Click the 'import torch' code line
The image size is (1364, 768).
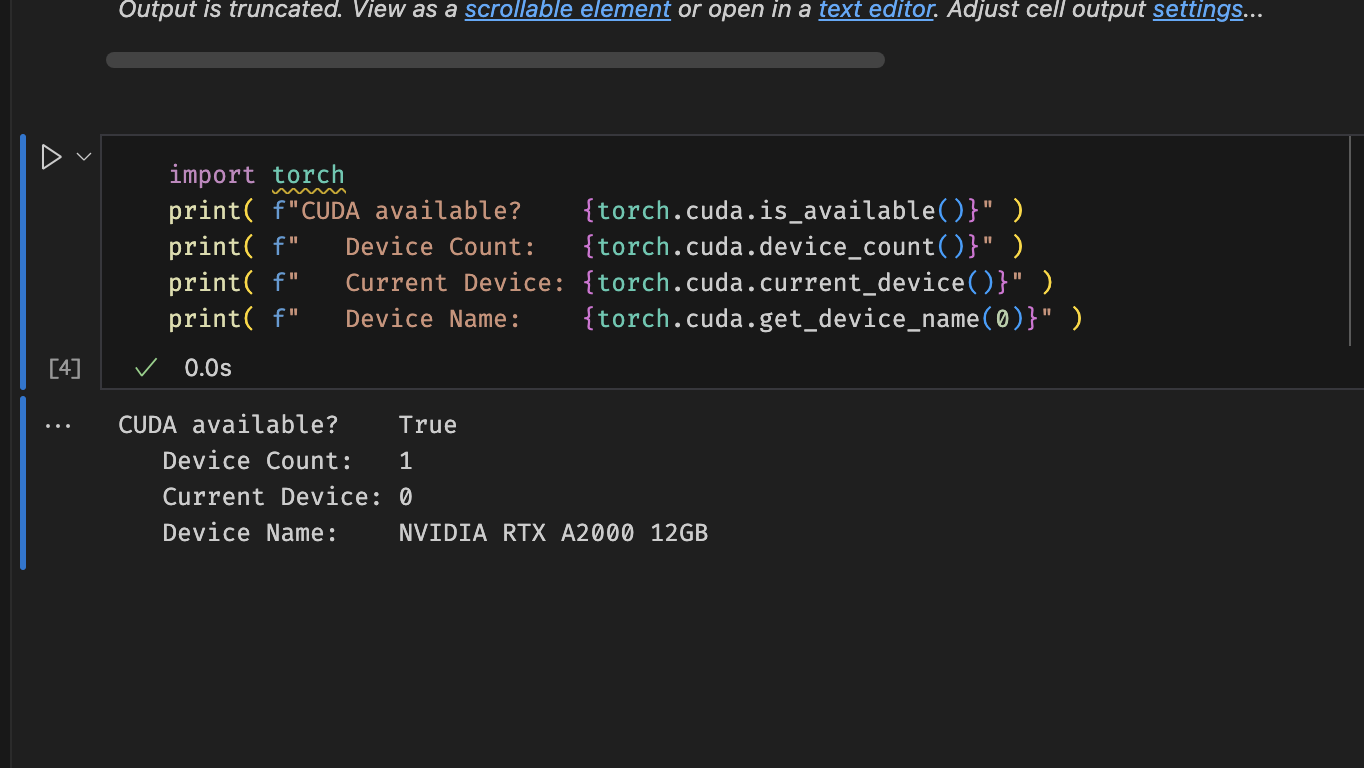pos(256,175)
